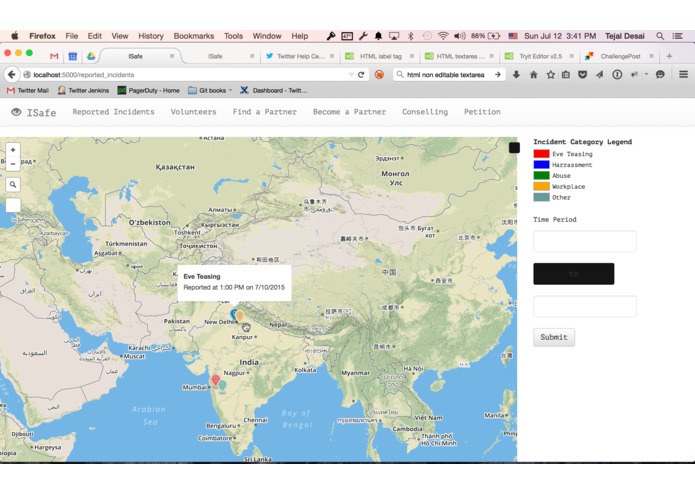Click the orange Workplace legend swatch
Screen dimensions: 695x494
541,186
